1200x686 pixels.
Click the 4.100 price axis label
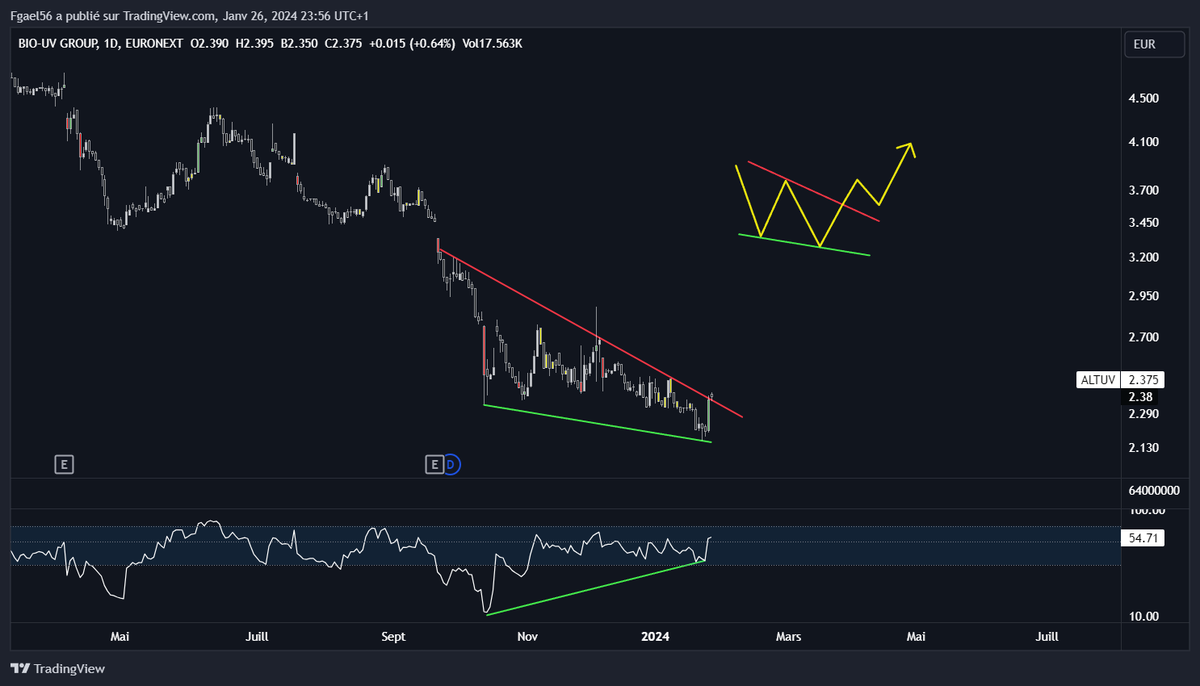(x=1142, y=142)
